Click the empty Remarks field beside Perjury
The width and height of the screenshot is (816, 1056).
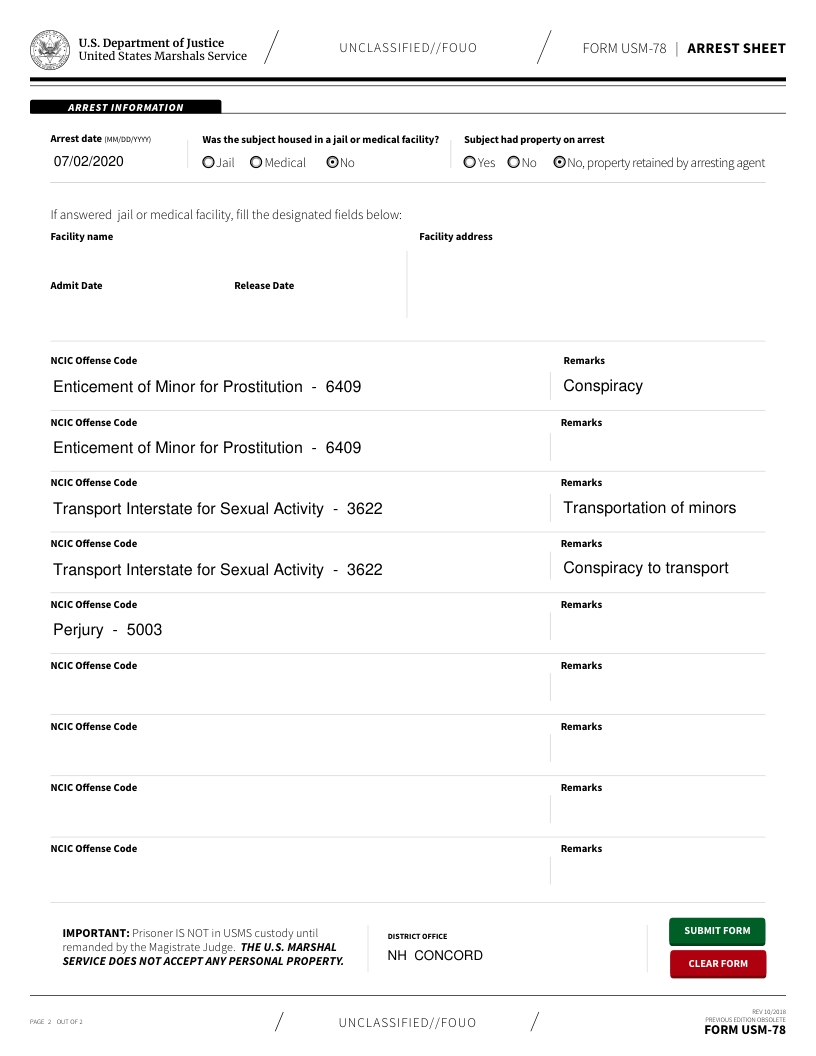[x=658, y=630]
